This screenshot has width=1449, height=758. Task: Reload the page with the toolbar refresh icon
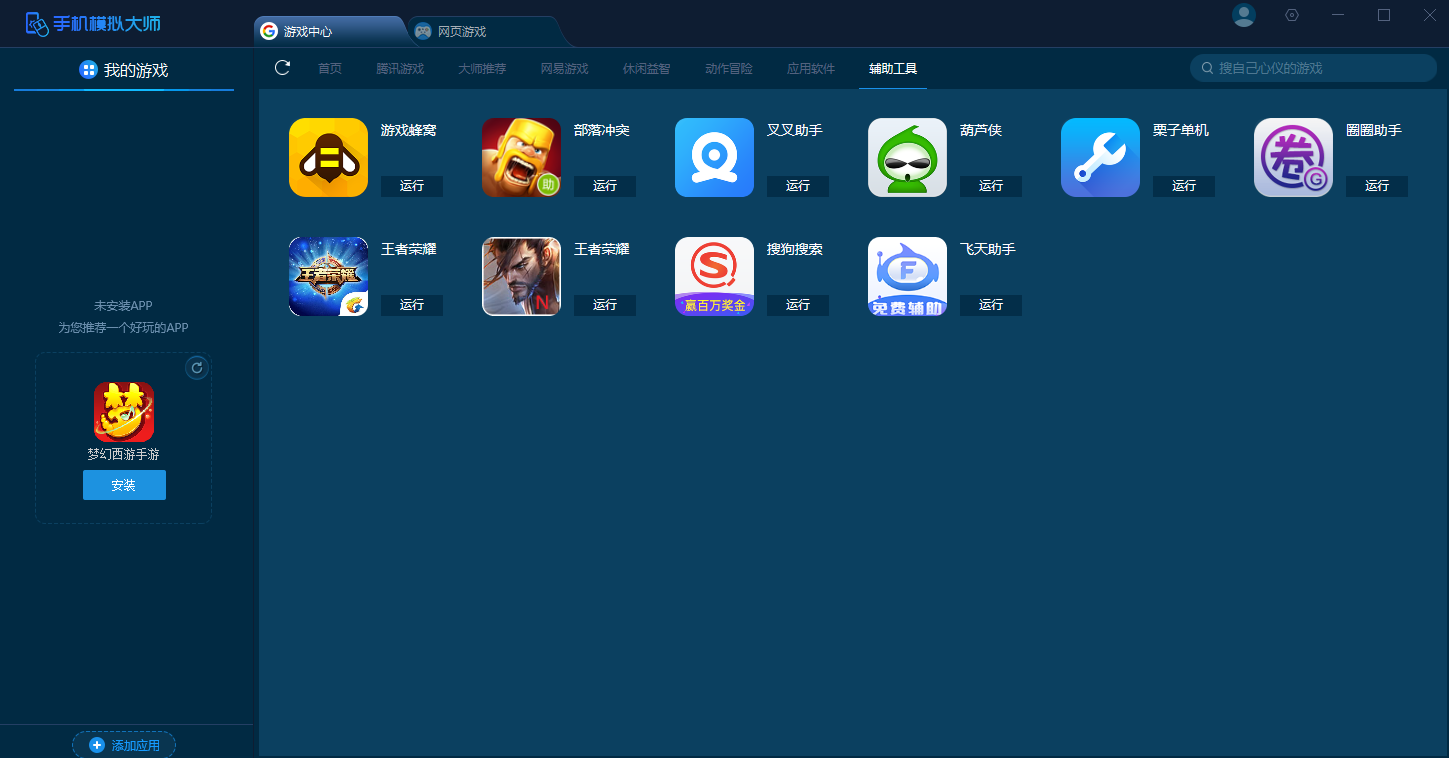pyautogui.click(x=282, y=67)
